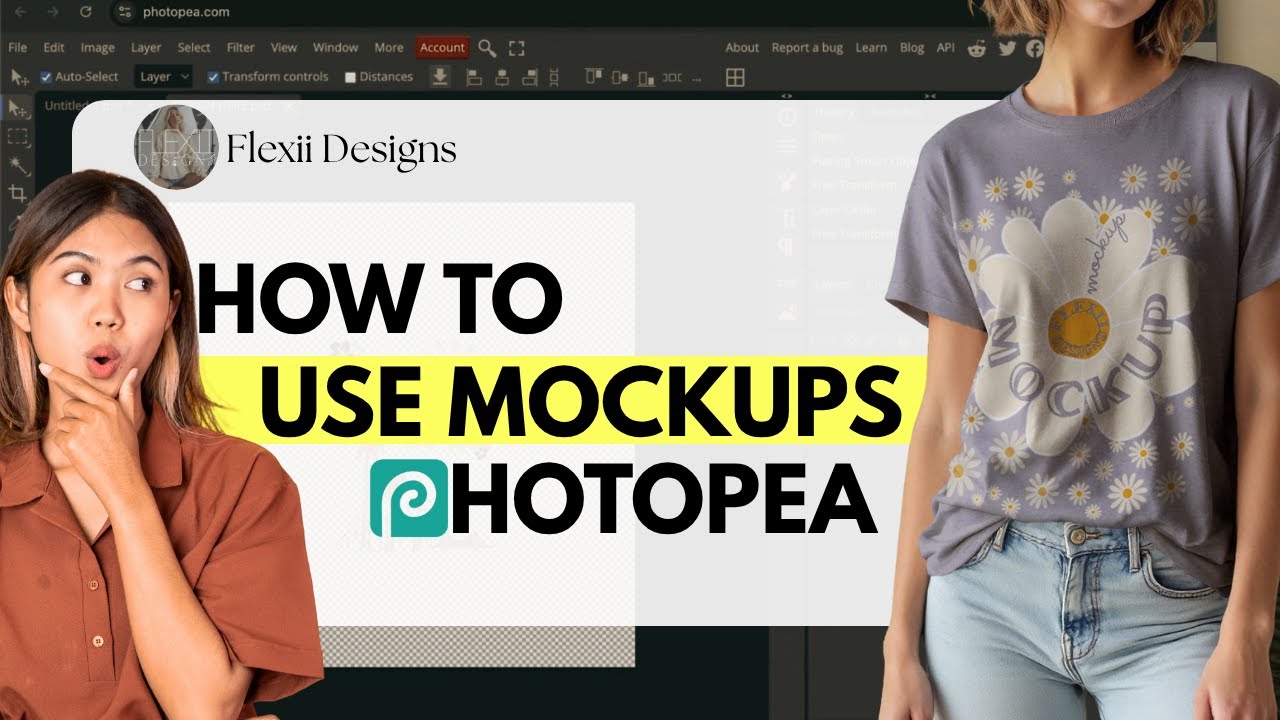This screenshot has width=1280, height=720.
Task: View site information icon beside URL
Action: click(124, 12)
